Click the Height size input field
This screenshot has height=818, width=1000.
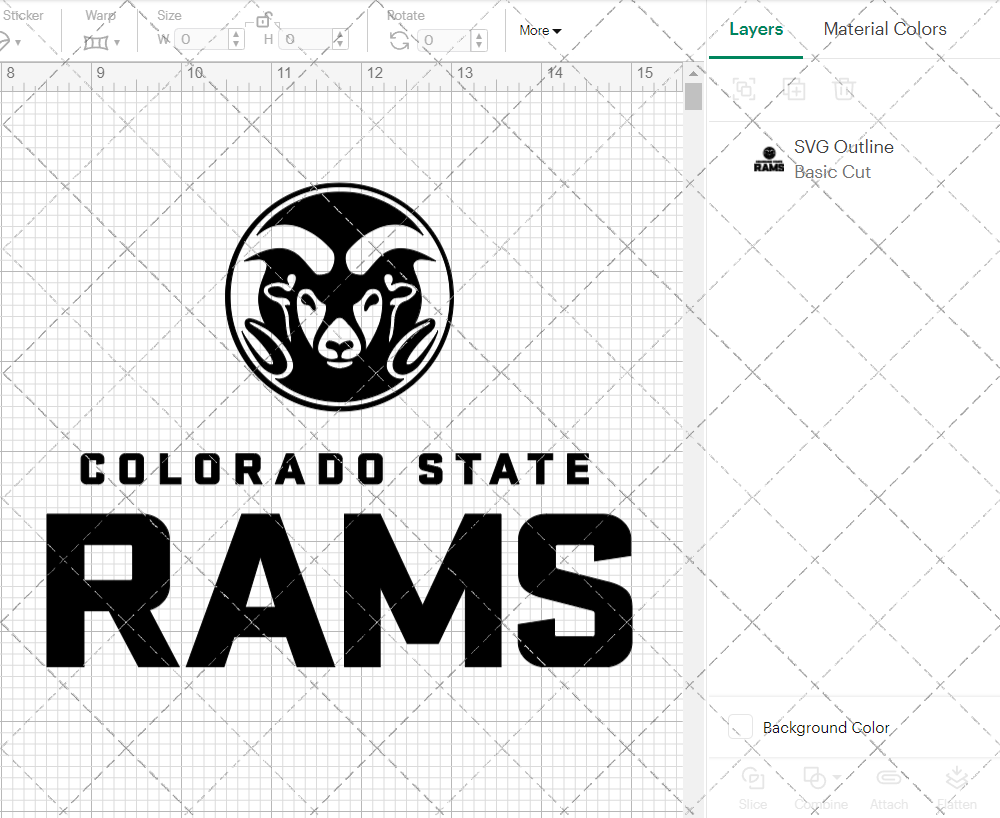[x=306, y=40]
